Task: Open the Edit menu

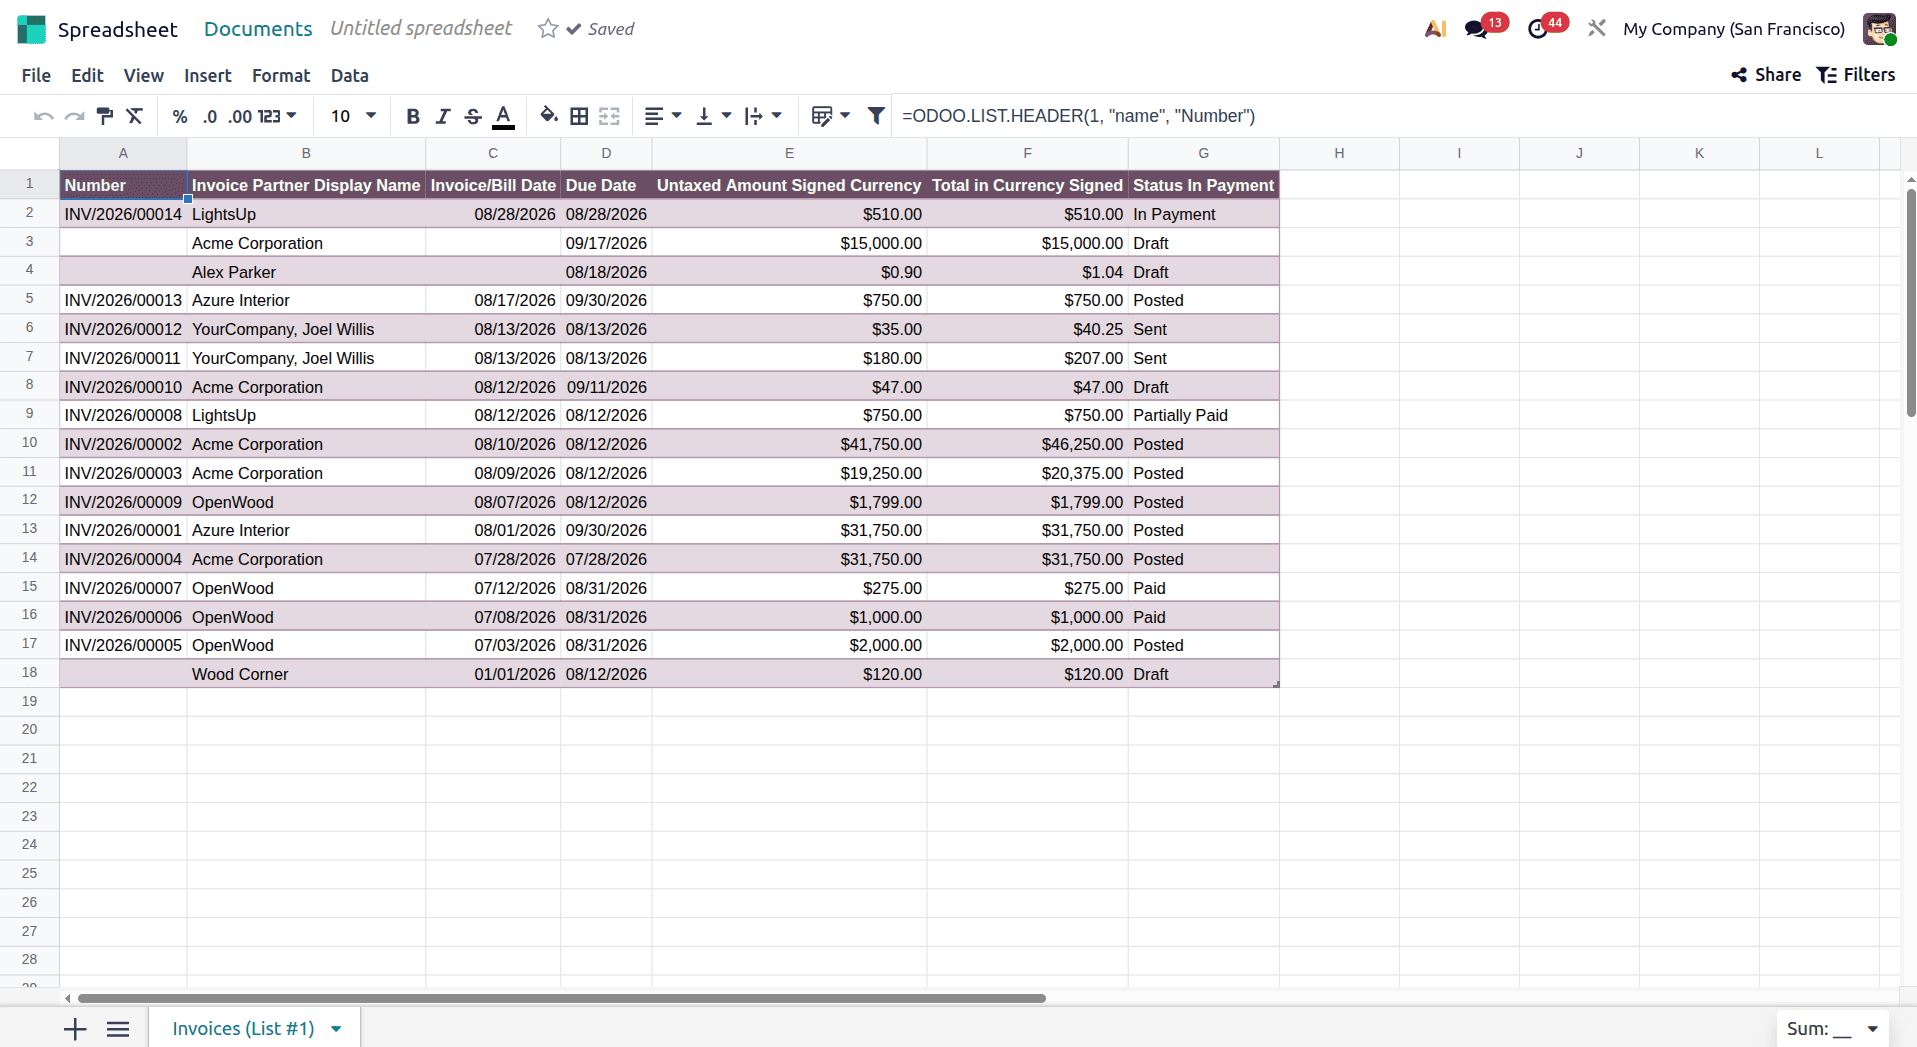Action: click(87, 75)
